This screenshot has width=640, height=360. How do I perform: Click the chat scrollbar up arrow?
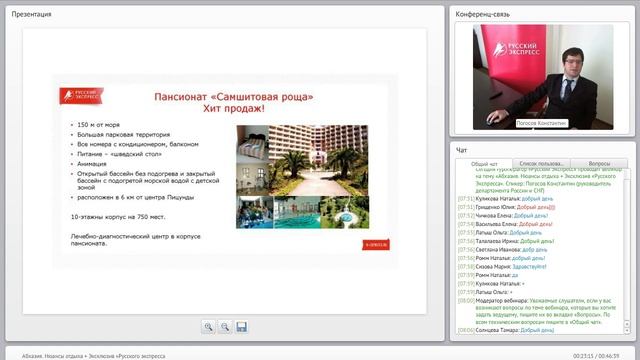[627, 324]
